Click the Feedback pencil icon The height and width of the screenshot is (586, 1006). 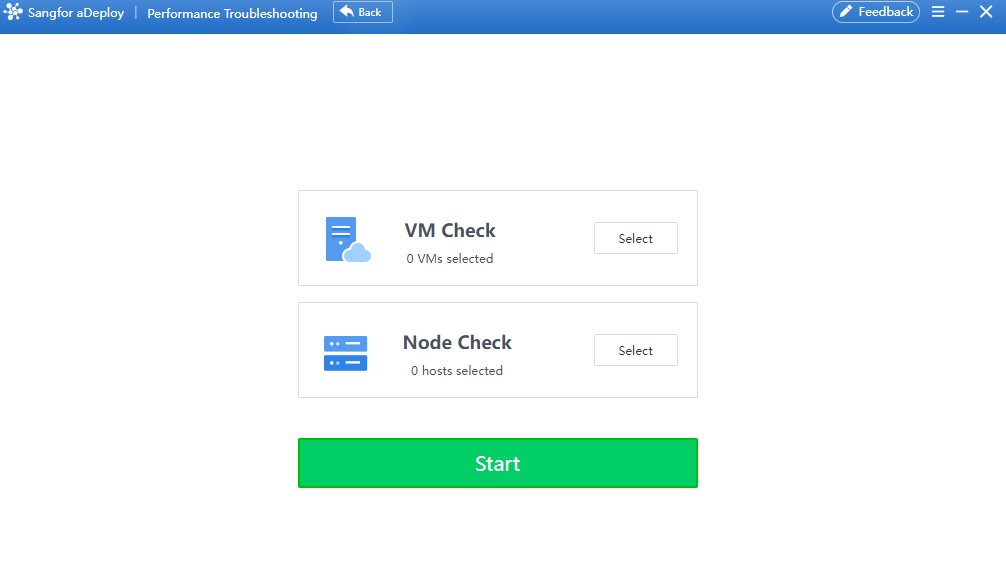[x=846, y=12]
